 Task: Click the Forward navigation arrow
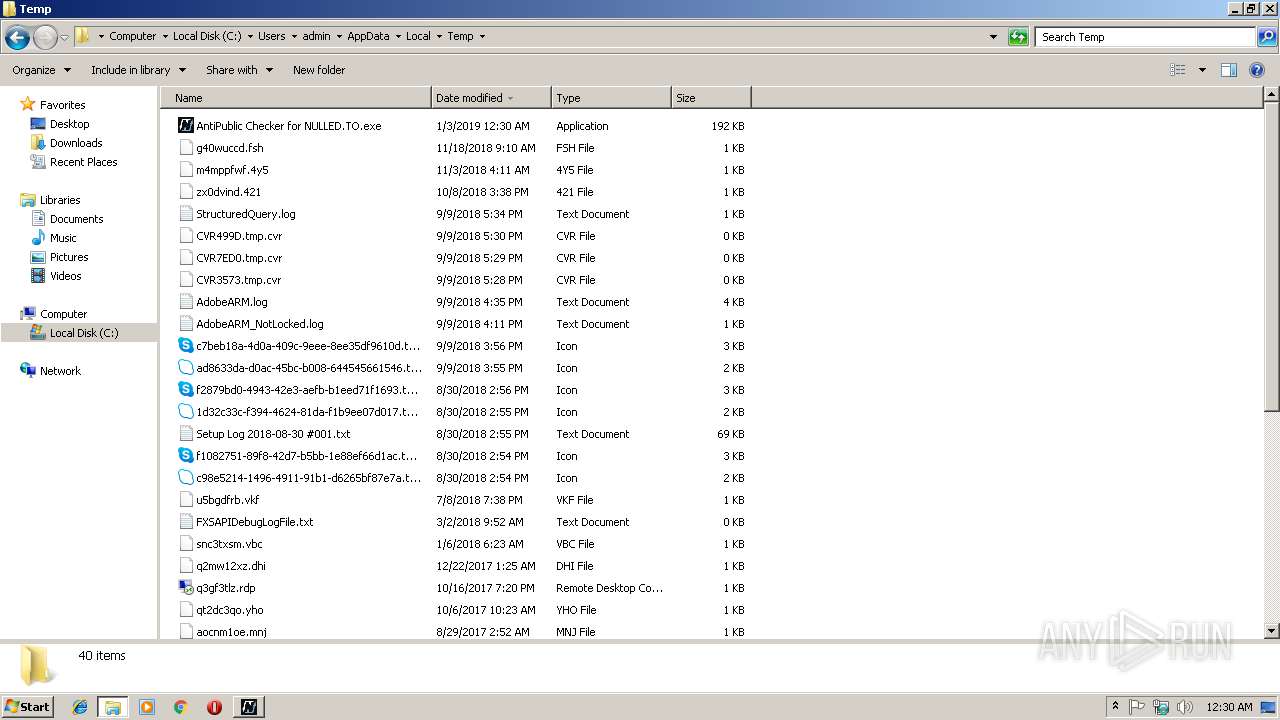[x=45, y=37]
